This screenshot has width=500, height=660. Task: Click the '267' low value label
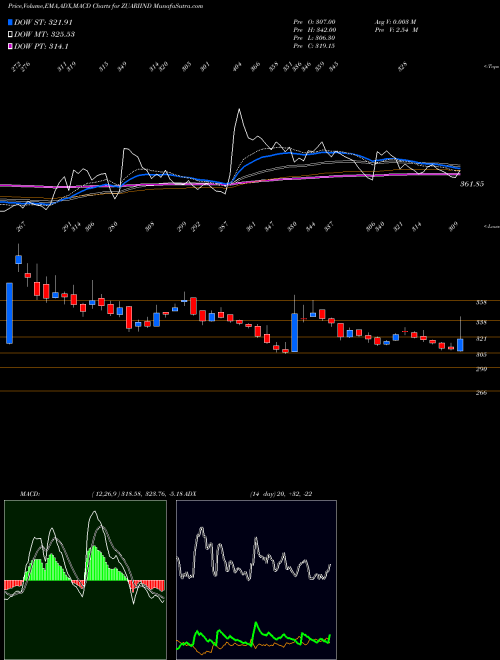[21, 227]
